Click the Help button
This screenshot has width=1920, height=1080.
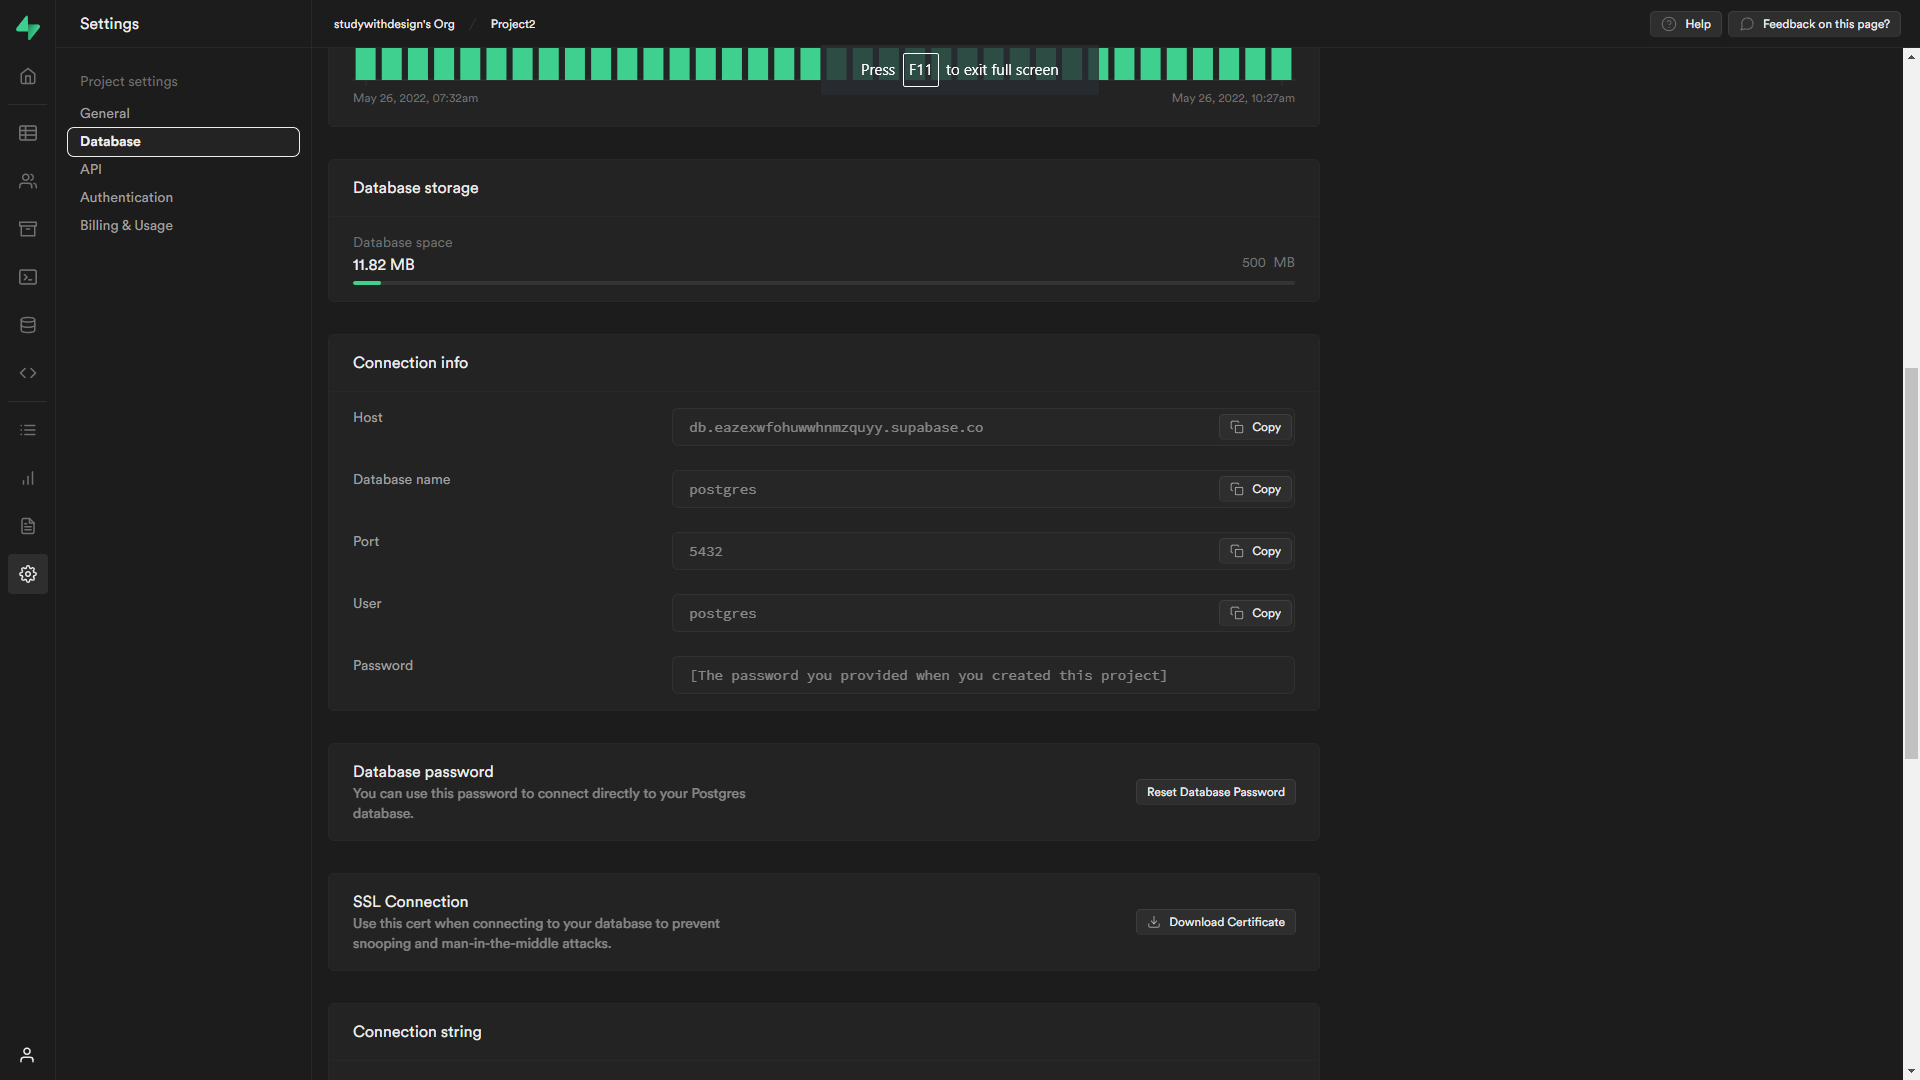pyautogui.click(x=1685, y=24)
